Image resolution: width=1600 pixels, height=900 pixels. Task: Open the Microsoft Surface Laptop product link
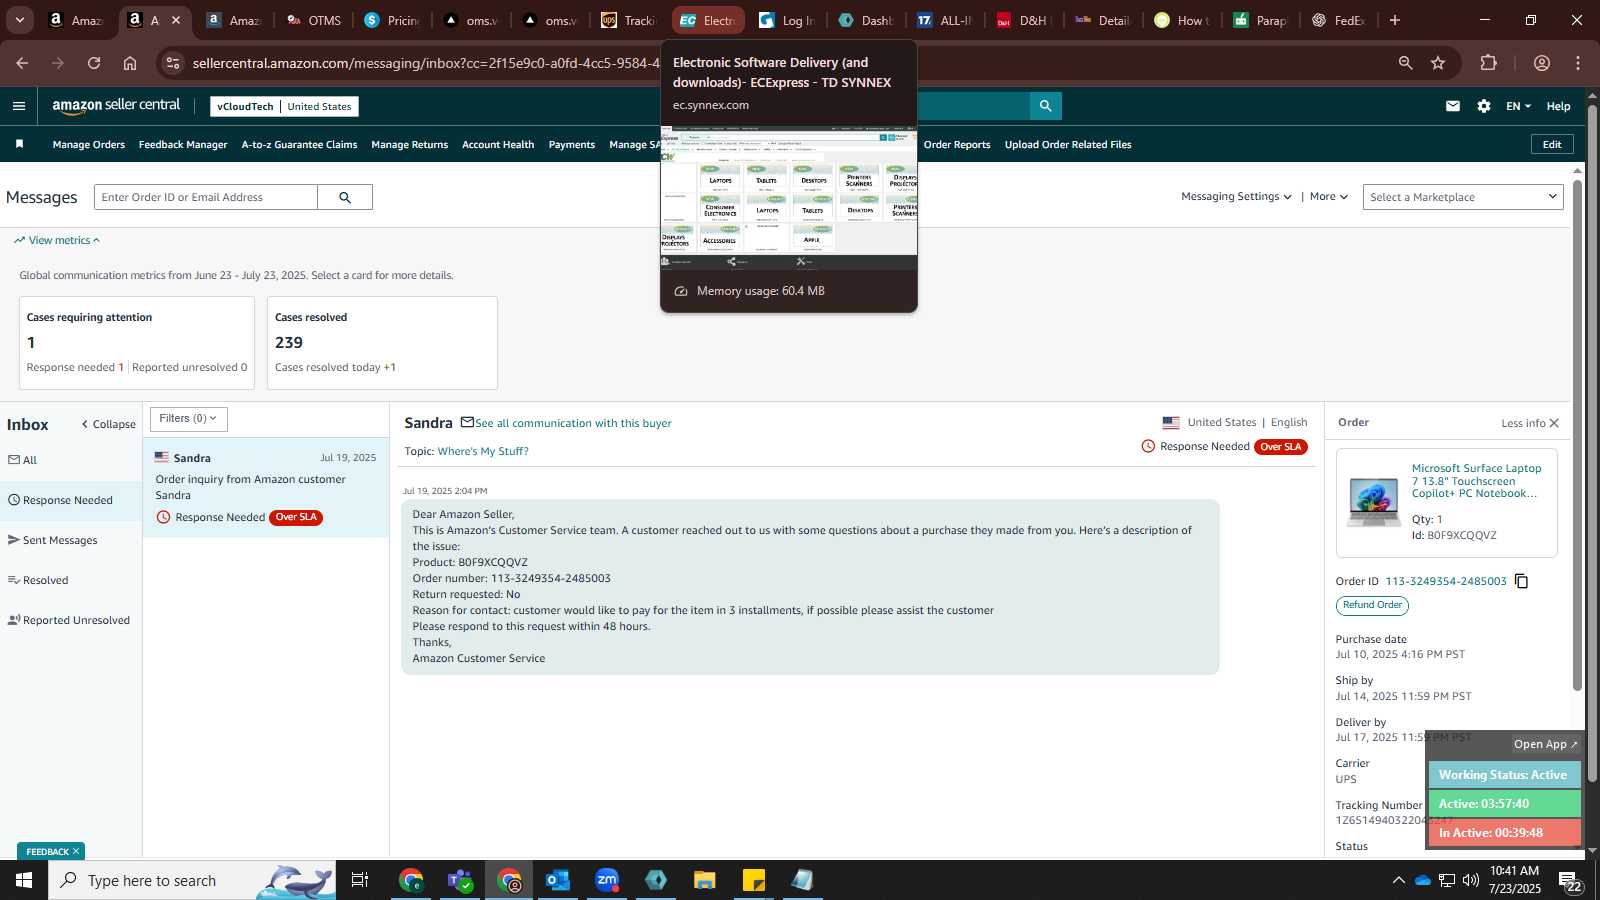(x=1476, y=481)
